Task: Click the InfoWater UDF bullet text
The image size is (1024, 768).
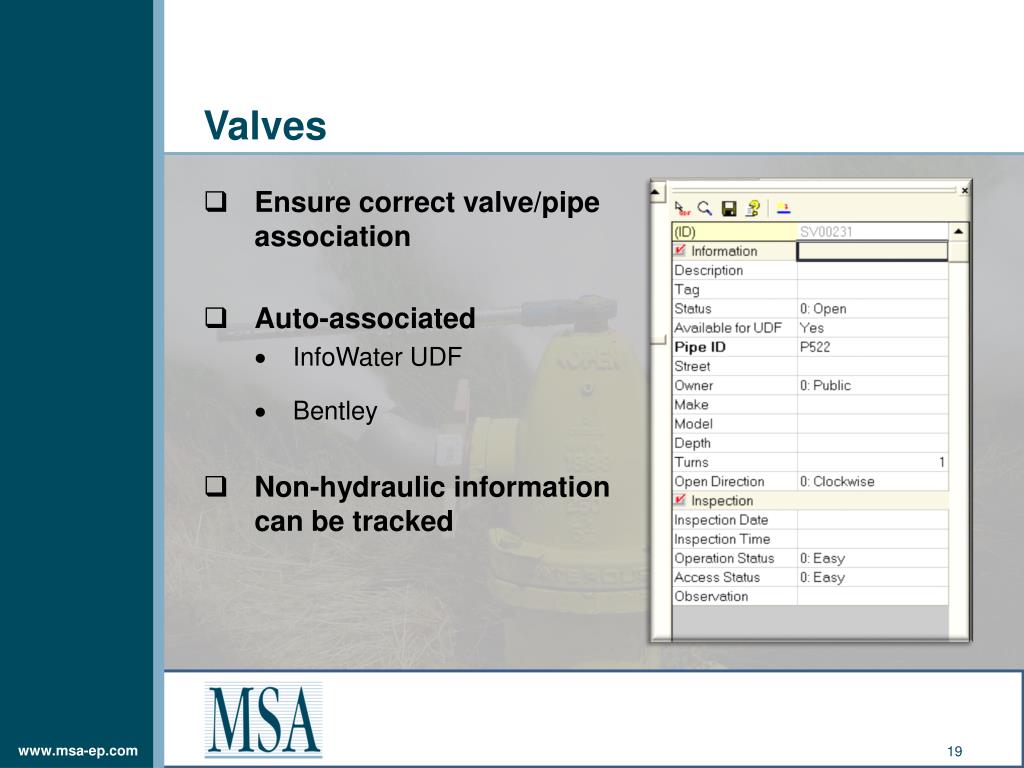Action: [x=377, y=357]
